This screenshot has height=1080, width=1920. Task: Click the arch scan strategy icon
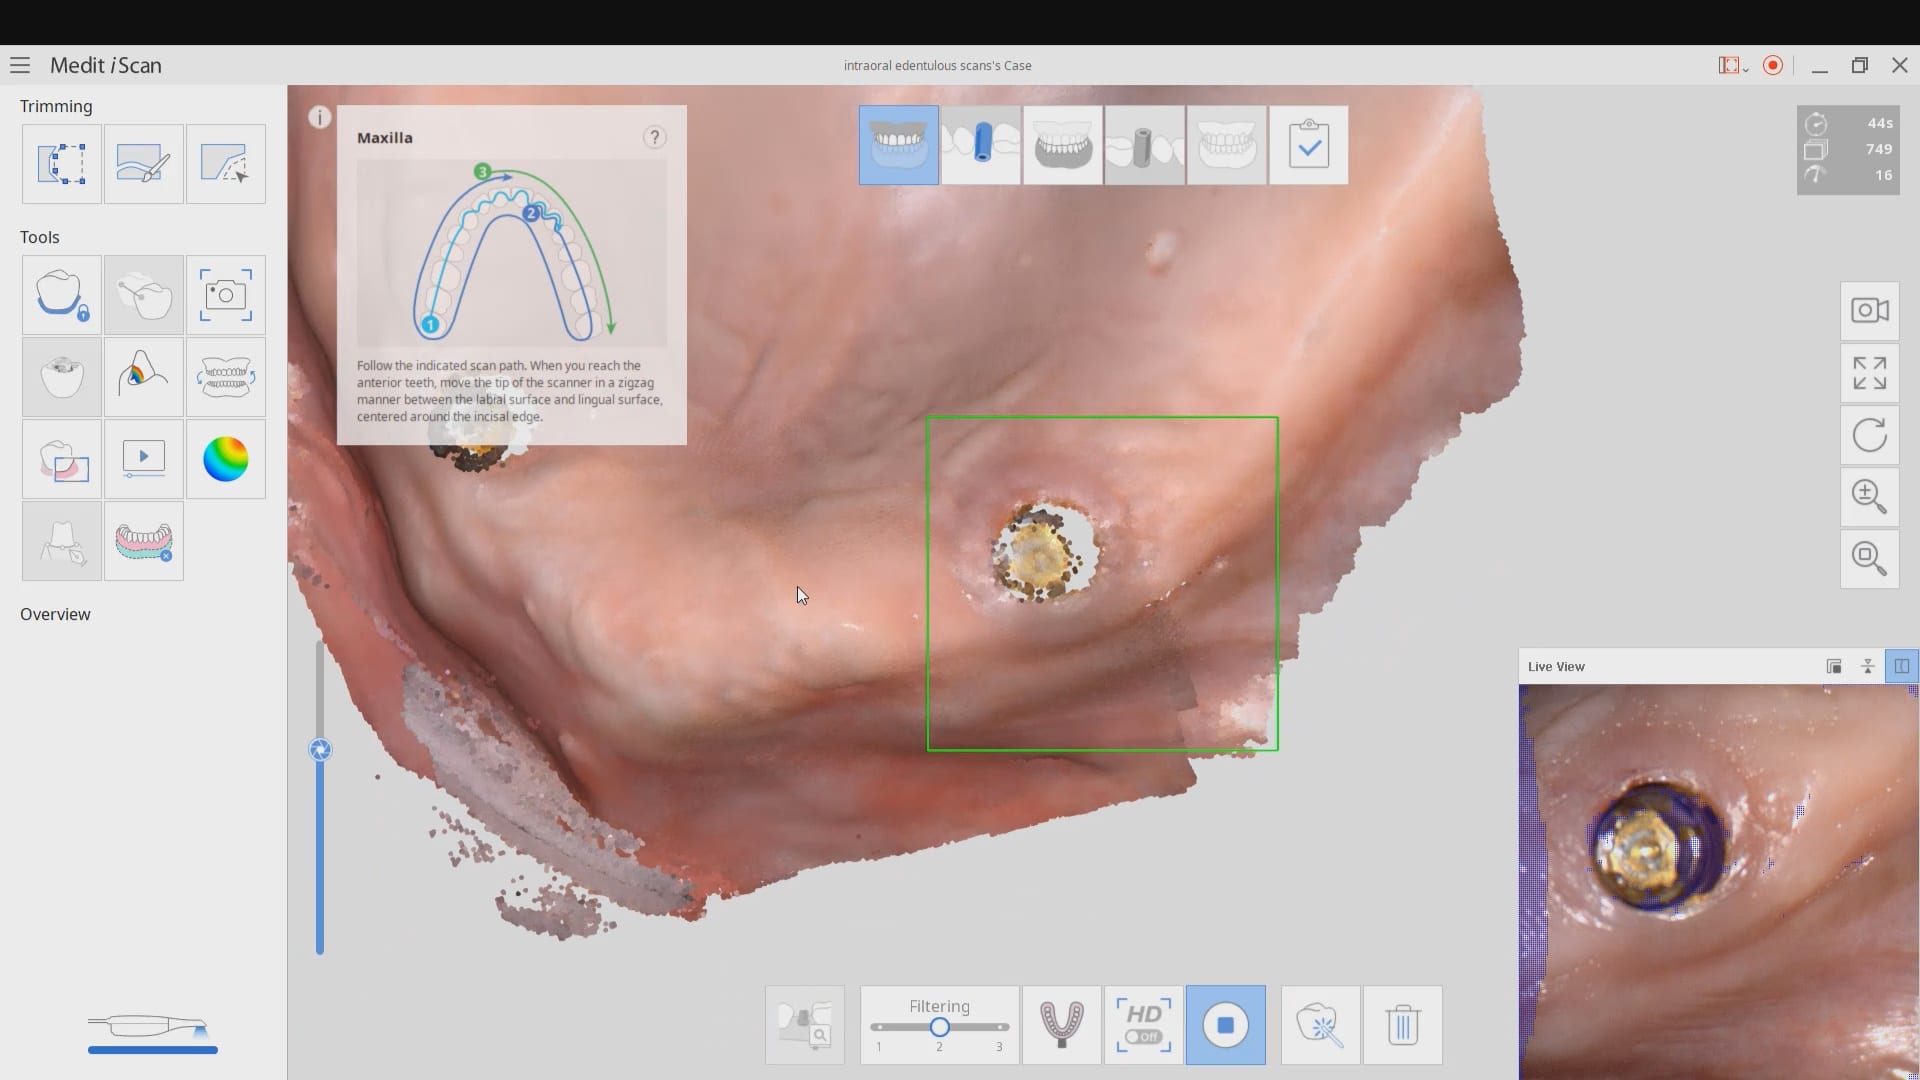coord(1062,1025)
